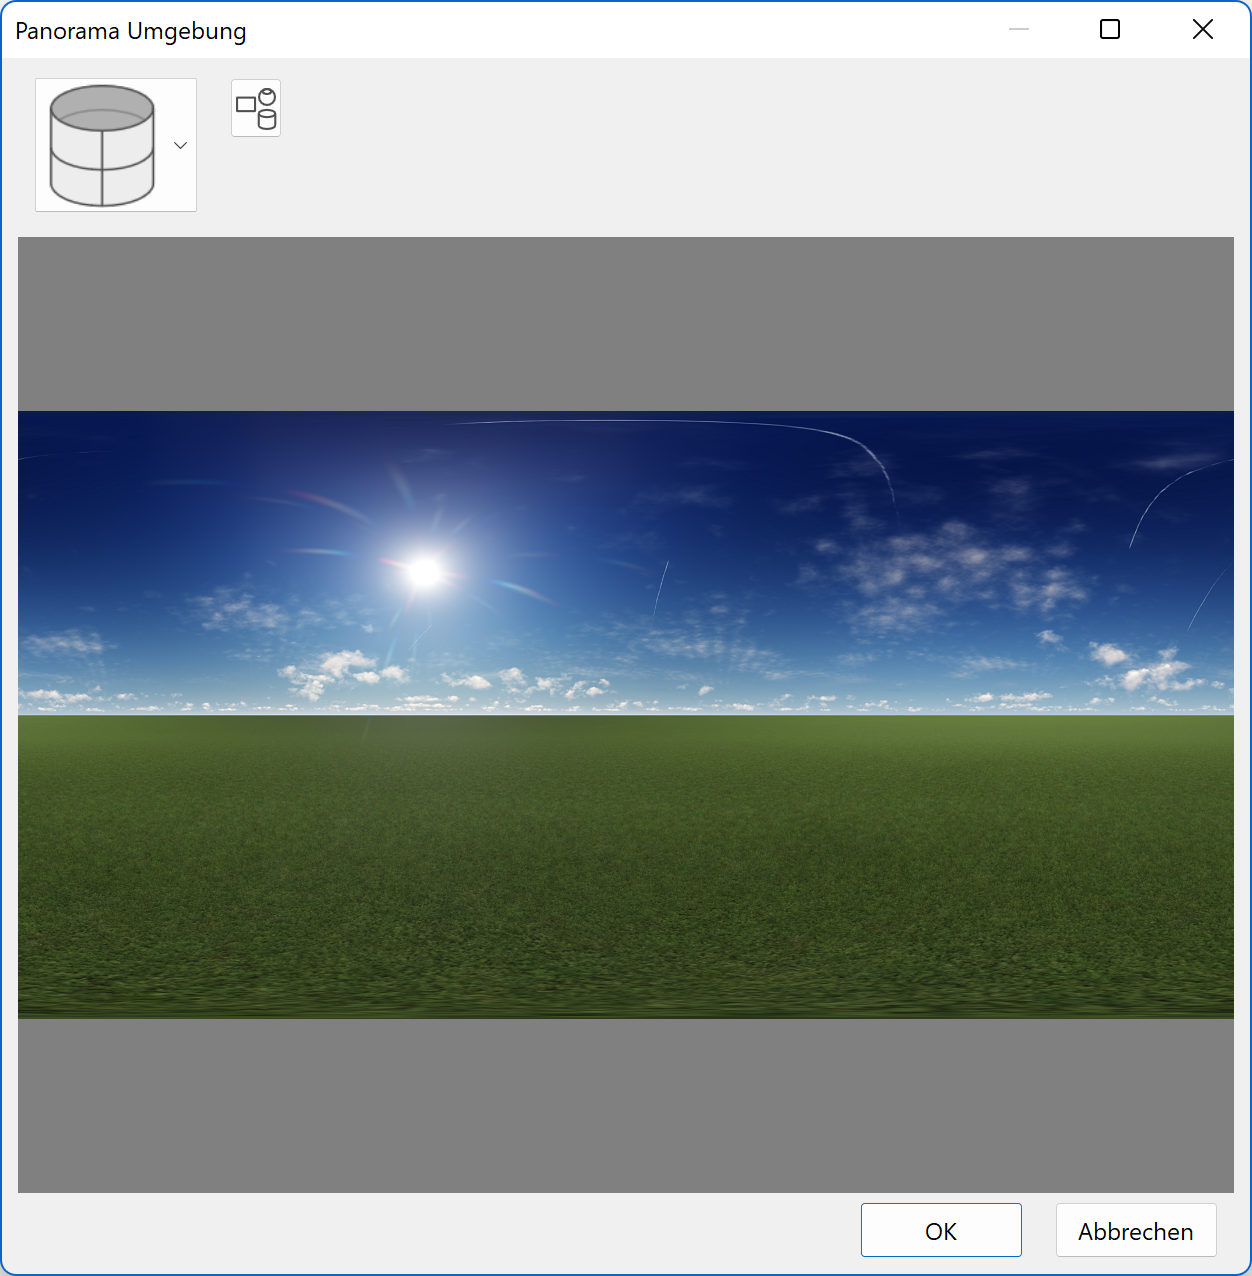Expand the chevron beside the cylinder selector
Viewport: 1252px width, 1276px height.
coord(180,145)
